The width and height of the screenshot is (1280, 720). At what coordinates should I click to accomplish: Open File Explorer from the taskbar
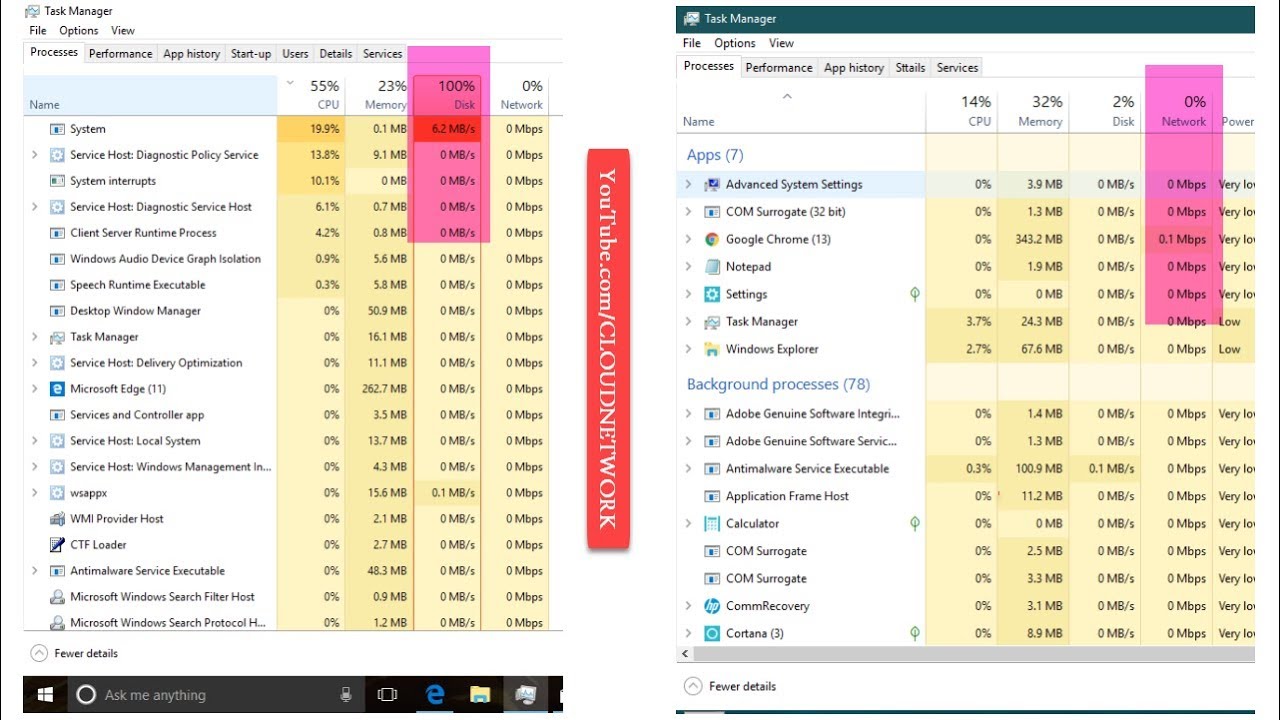click(x=480, y=694)
